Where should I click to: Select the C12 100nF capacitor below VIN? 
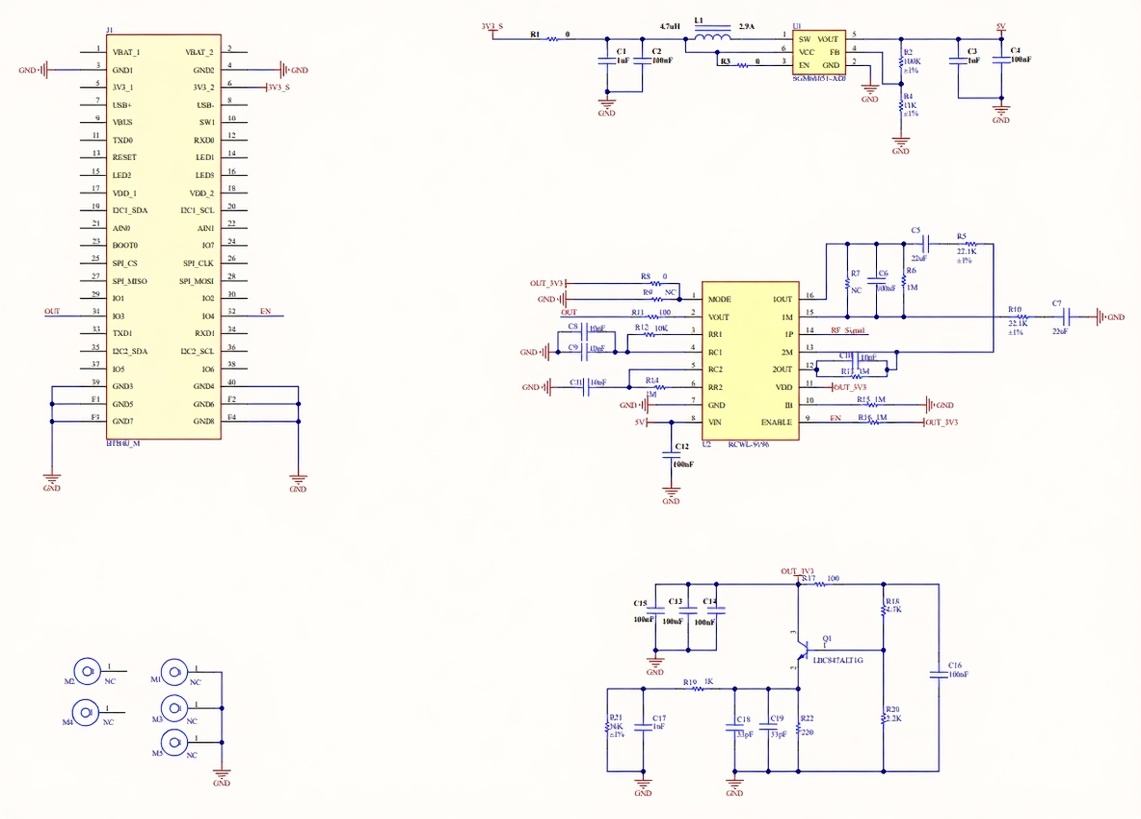[x=672, y=455]
